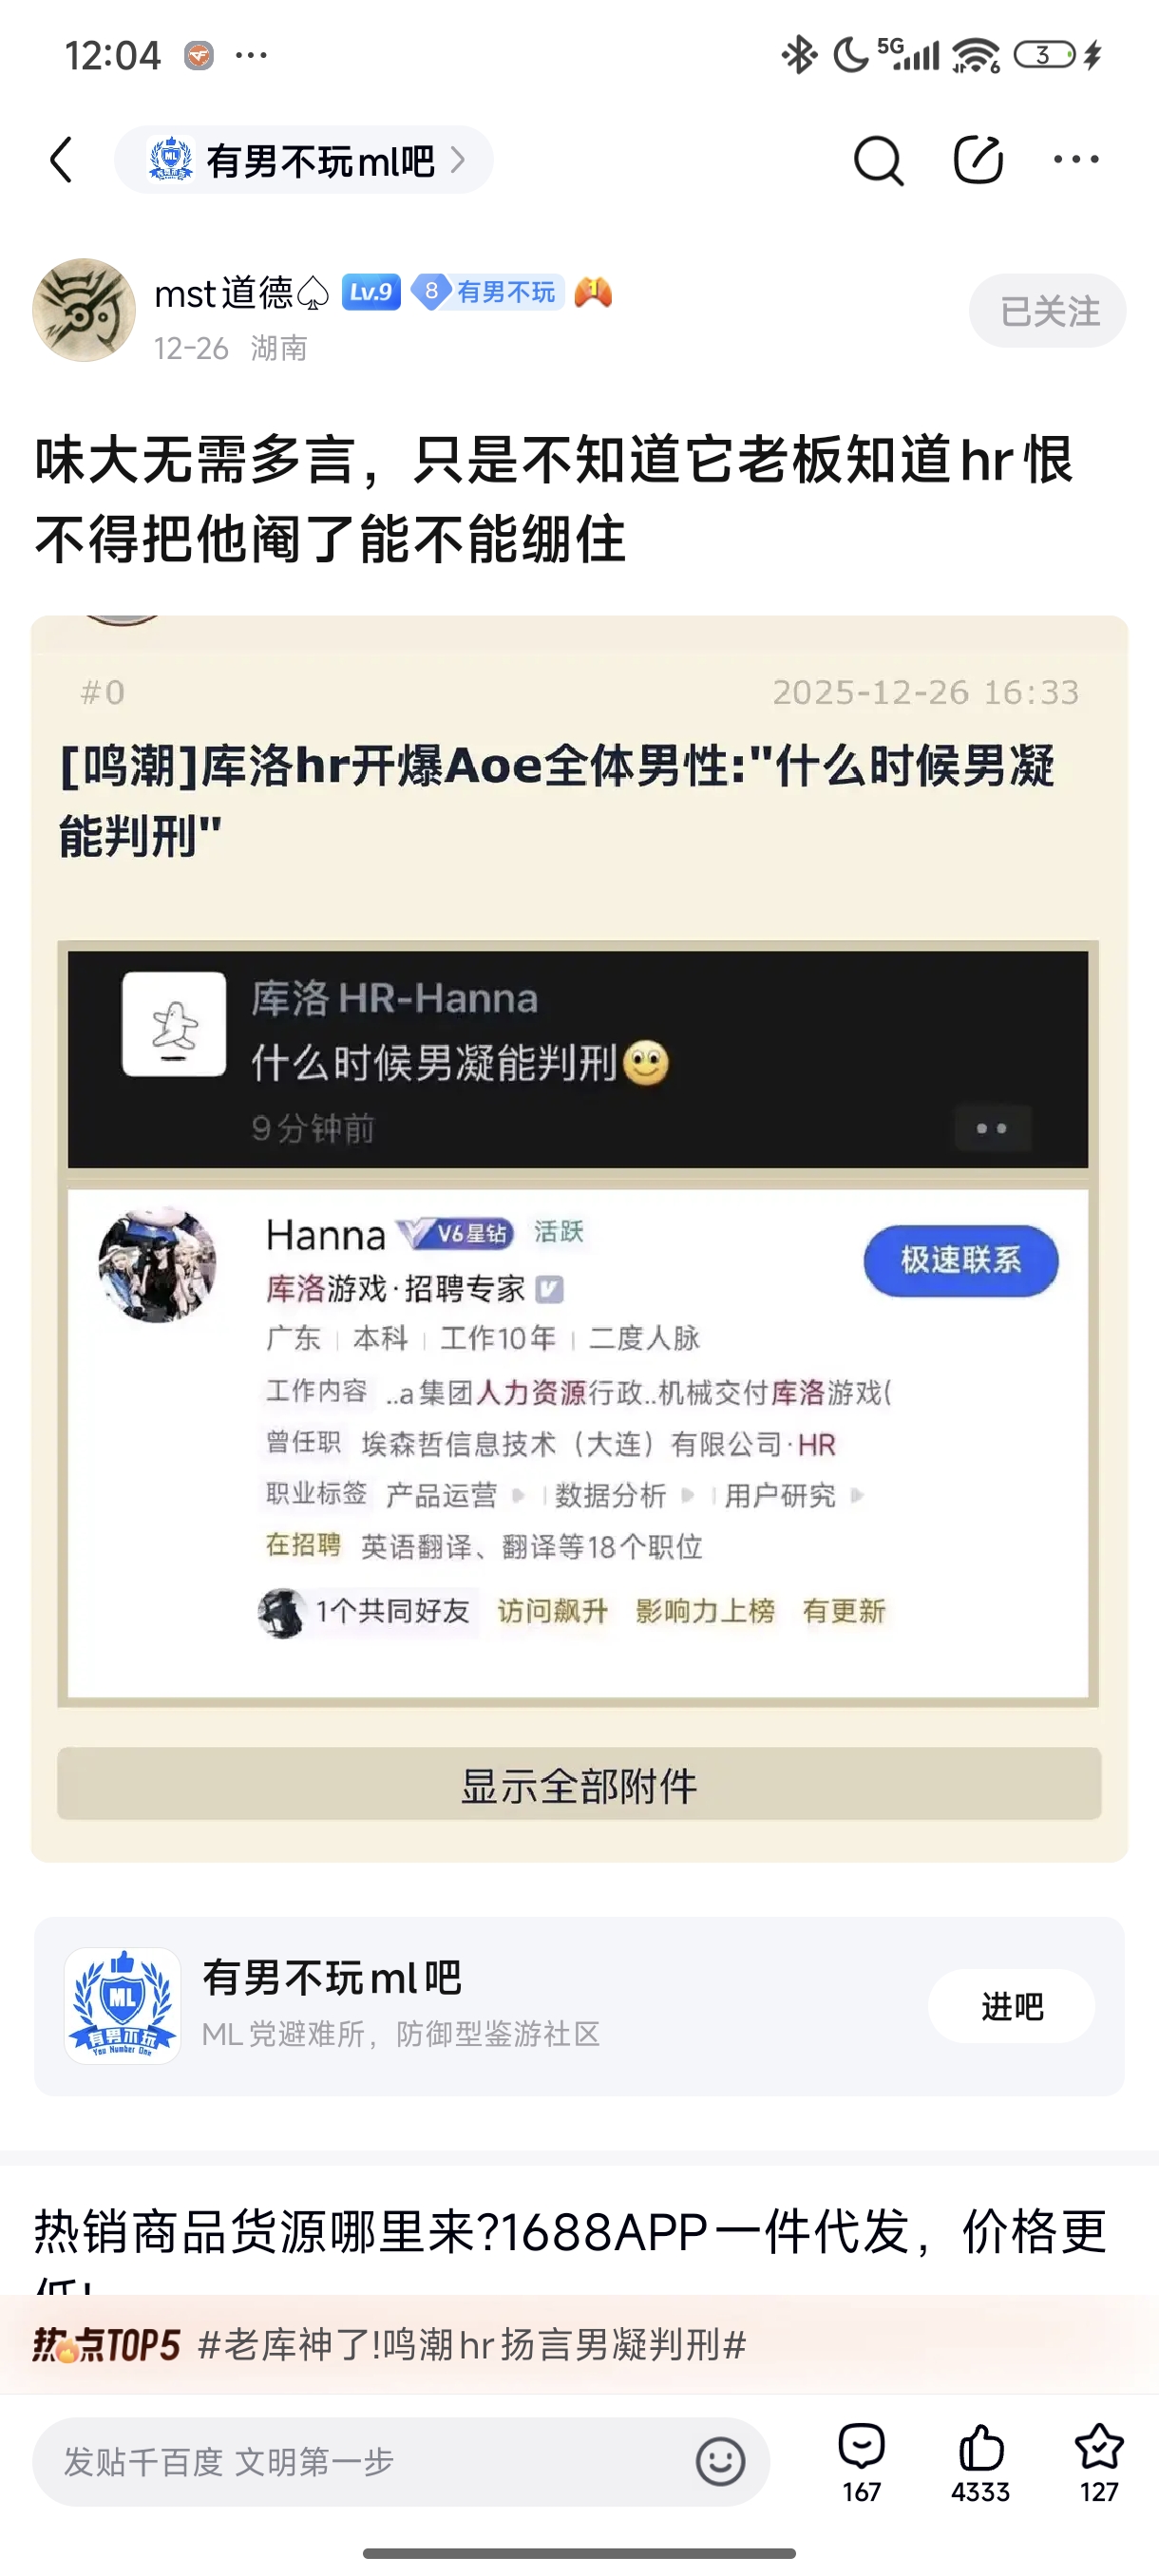Image resolution: width=1159 pixels, height=2576 pixels.
Task: Tap the back arrow icon
Action: click(x=62, y=160)
